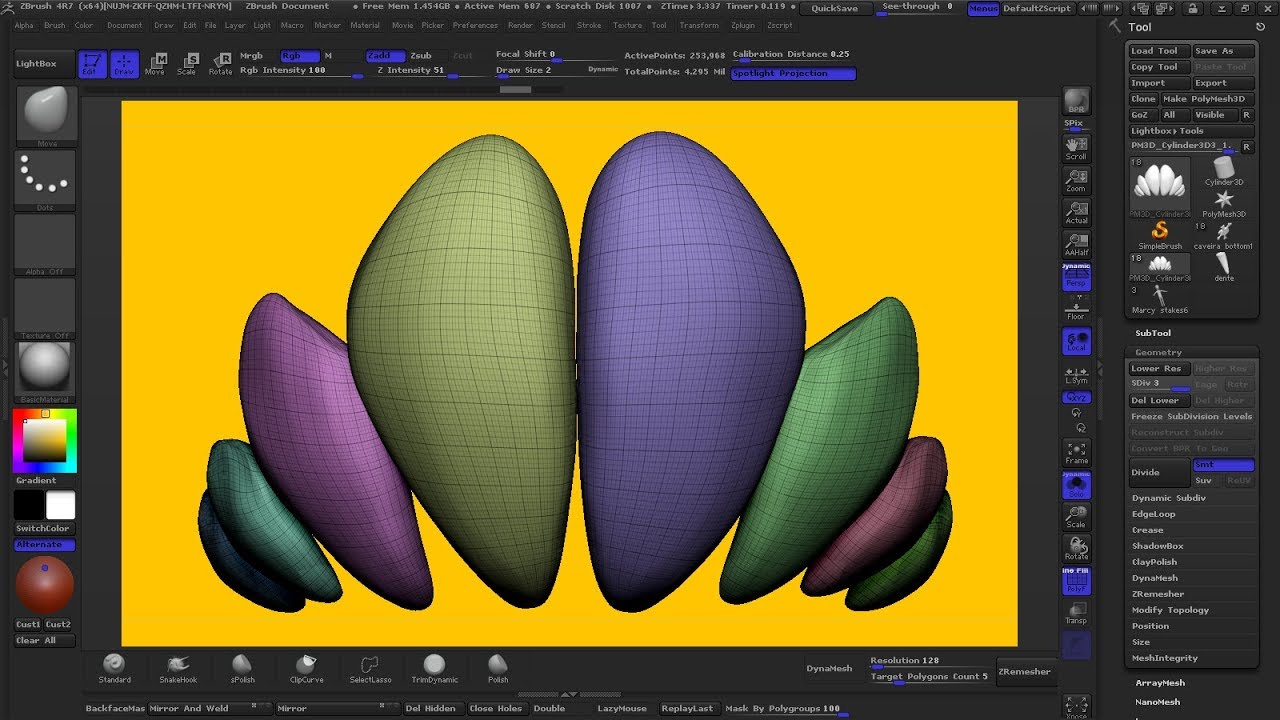Click the Frame mesh icon
Viewport: 1280px width, 720px height.
click(1076, 452)
